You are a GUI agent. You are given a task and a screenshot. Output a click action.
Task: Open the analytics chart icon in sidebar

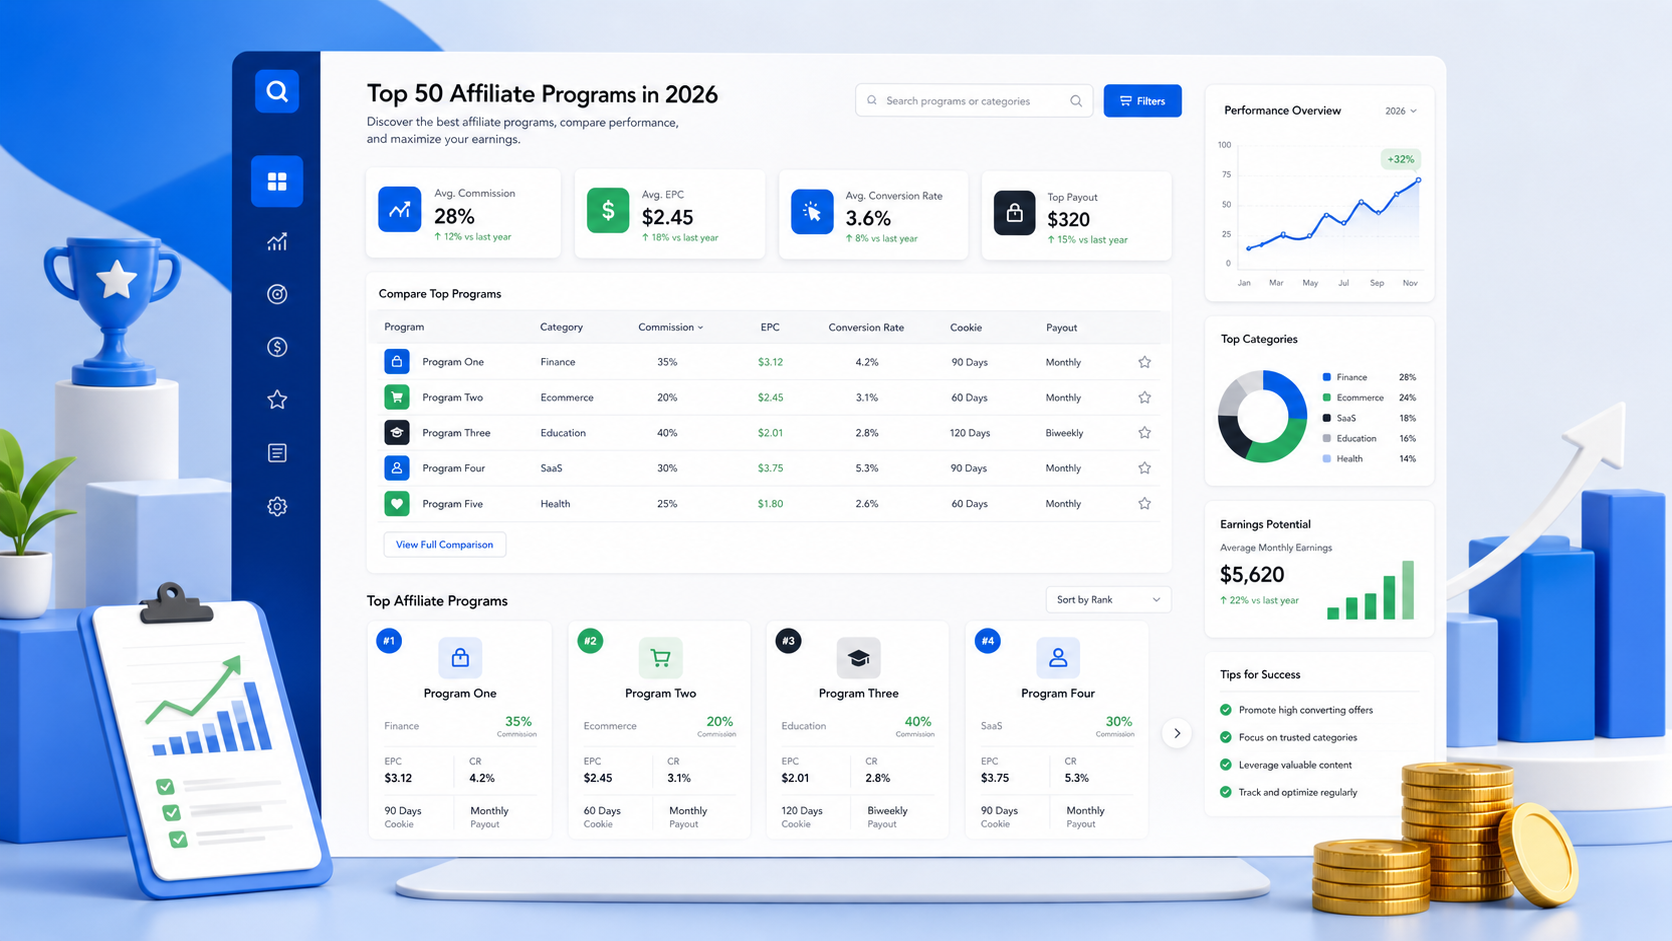tap(277, 241)
